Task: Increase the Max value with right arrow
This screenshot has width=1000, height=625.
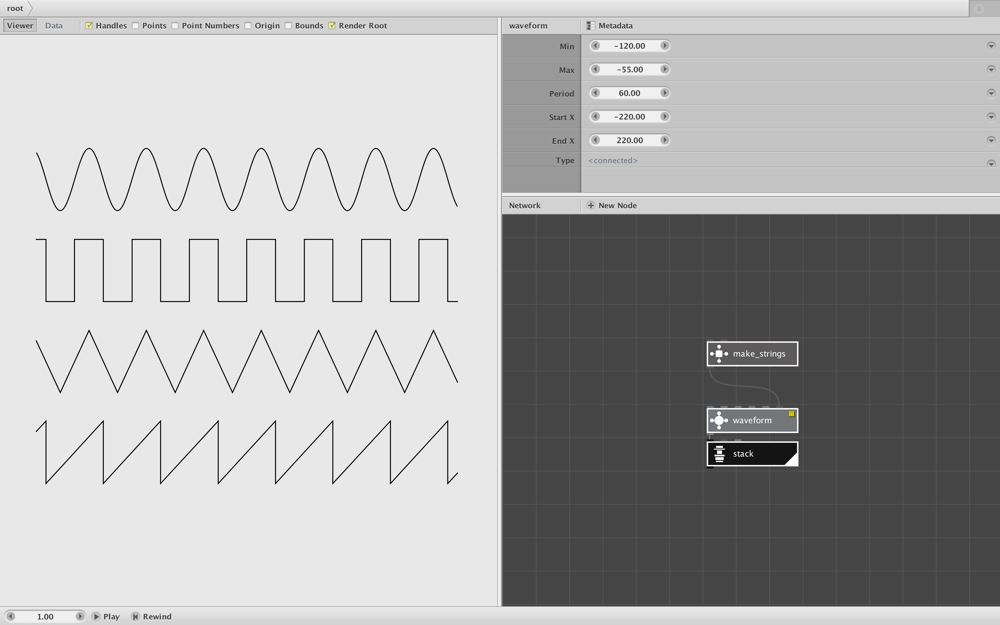Action: [x=665, y=70]
